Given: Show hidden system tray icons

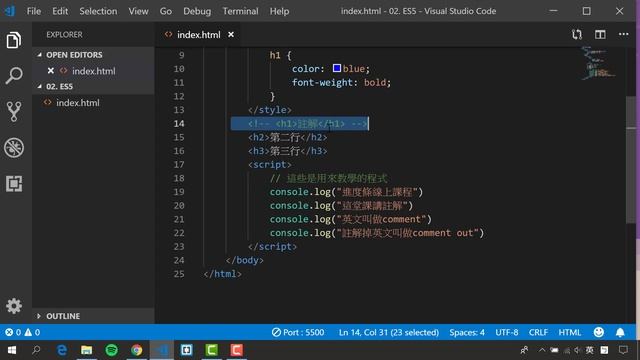Looking at the screenshot, I should [542, 350].
